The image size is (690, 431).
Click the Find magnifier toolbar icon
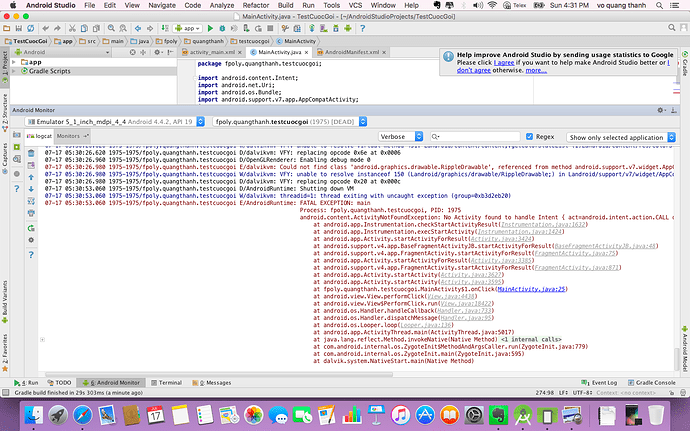111,28
